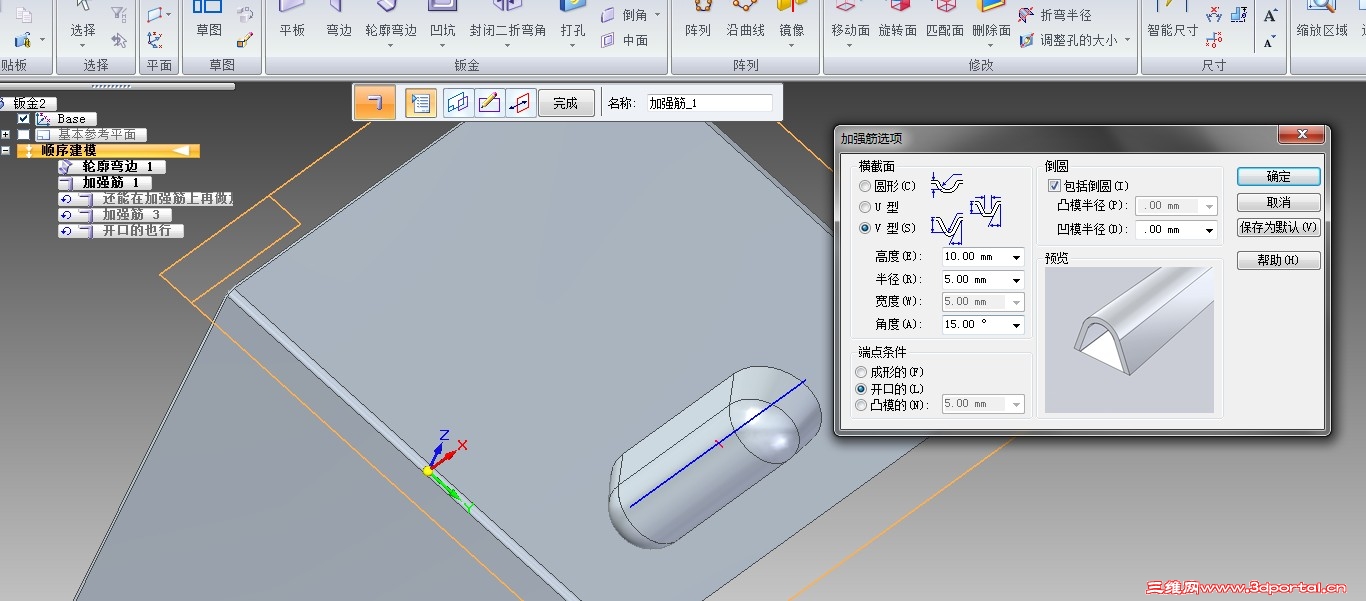1366x601 pixels.
Task: Start a 草图 (Sketch)
Action: (209, 20)
